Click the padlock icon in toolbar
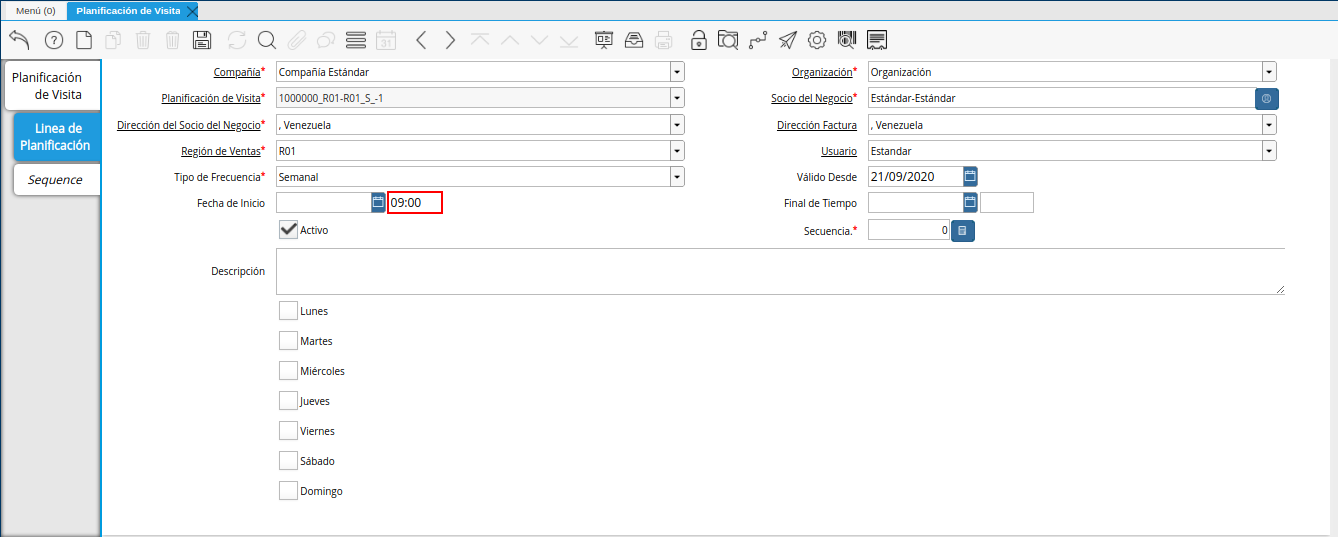The image size is (1338, 537). [x=699, y=40]
